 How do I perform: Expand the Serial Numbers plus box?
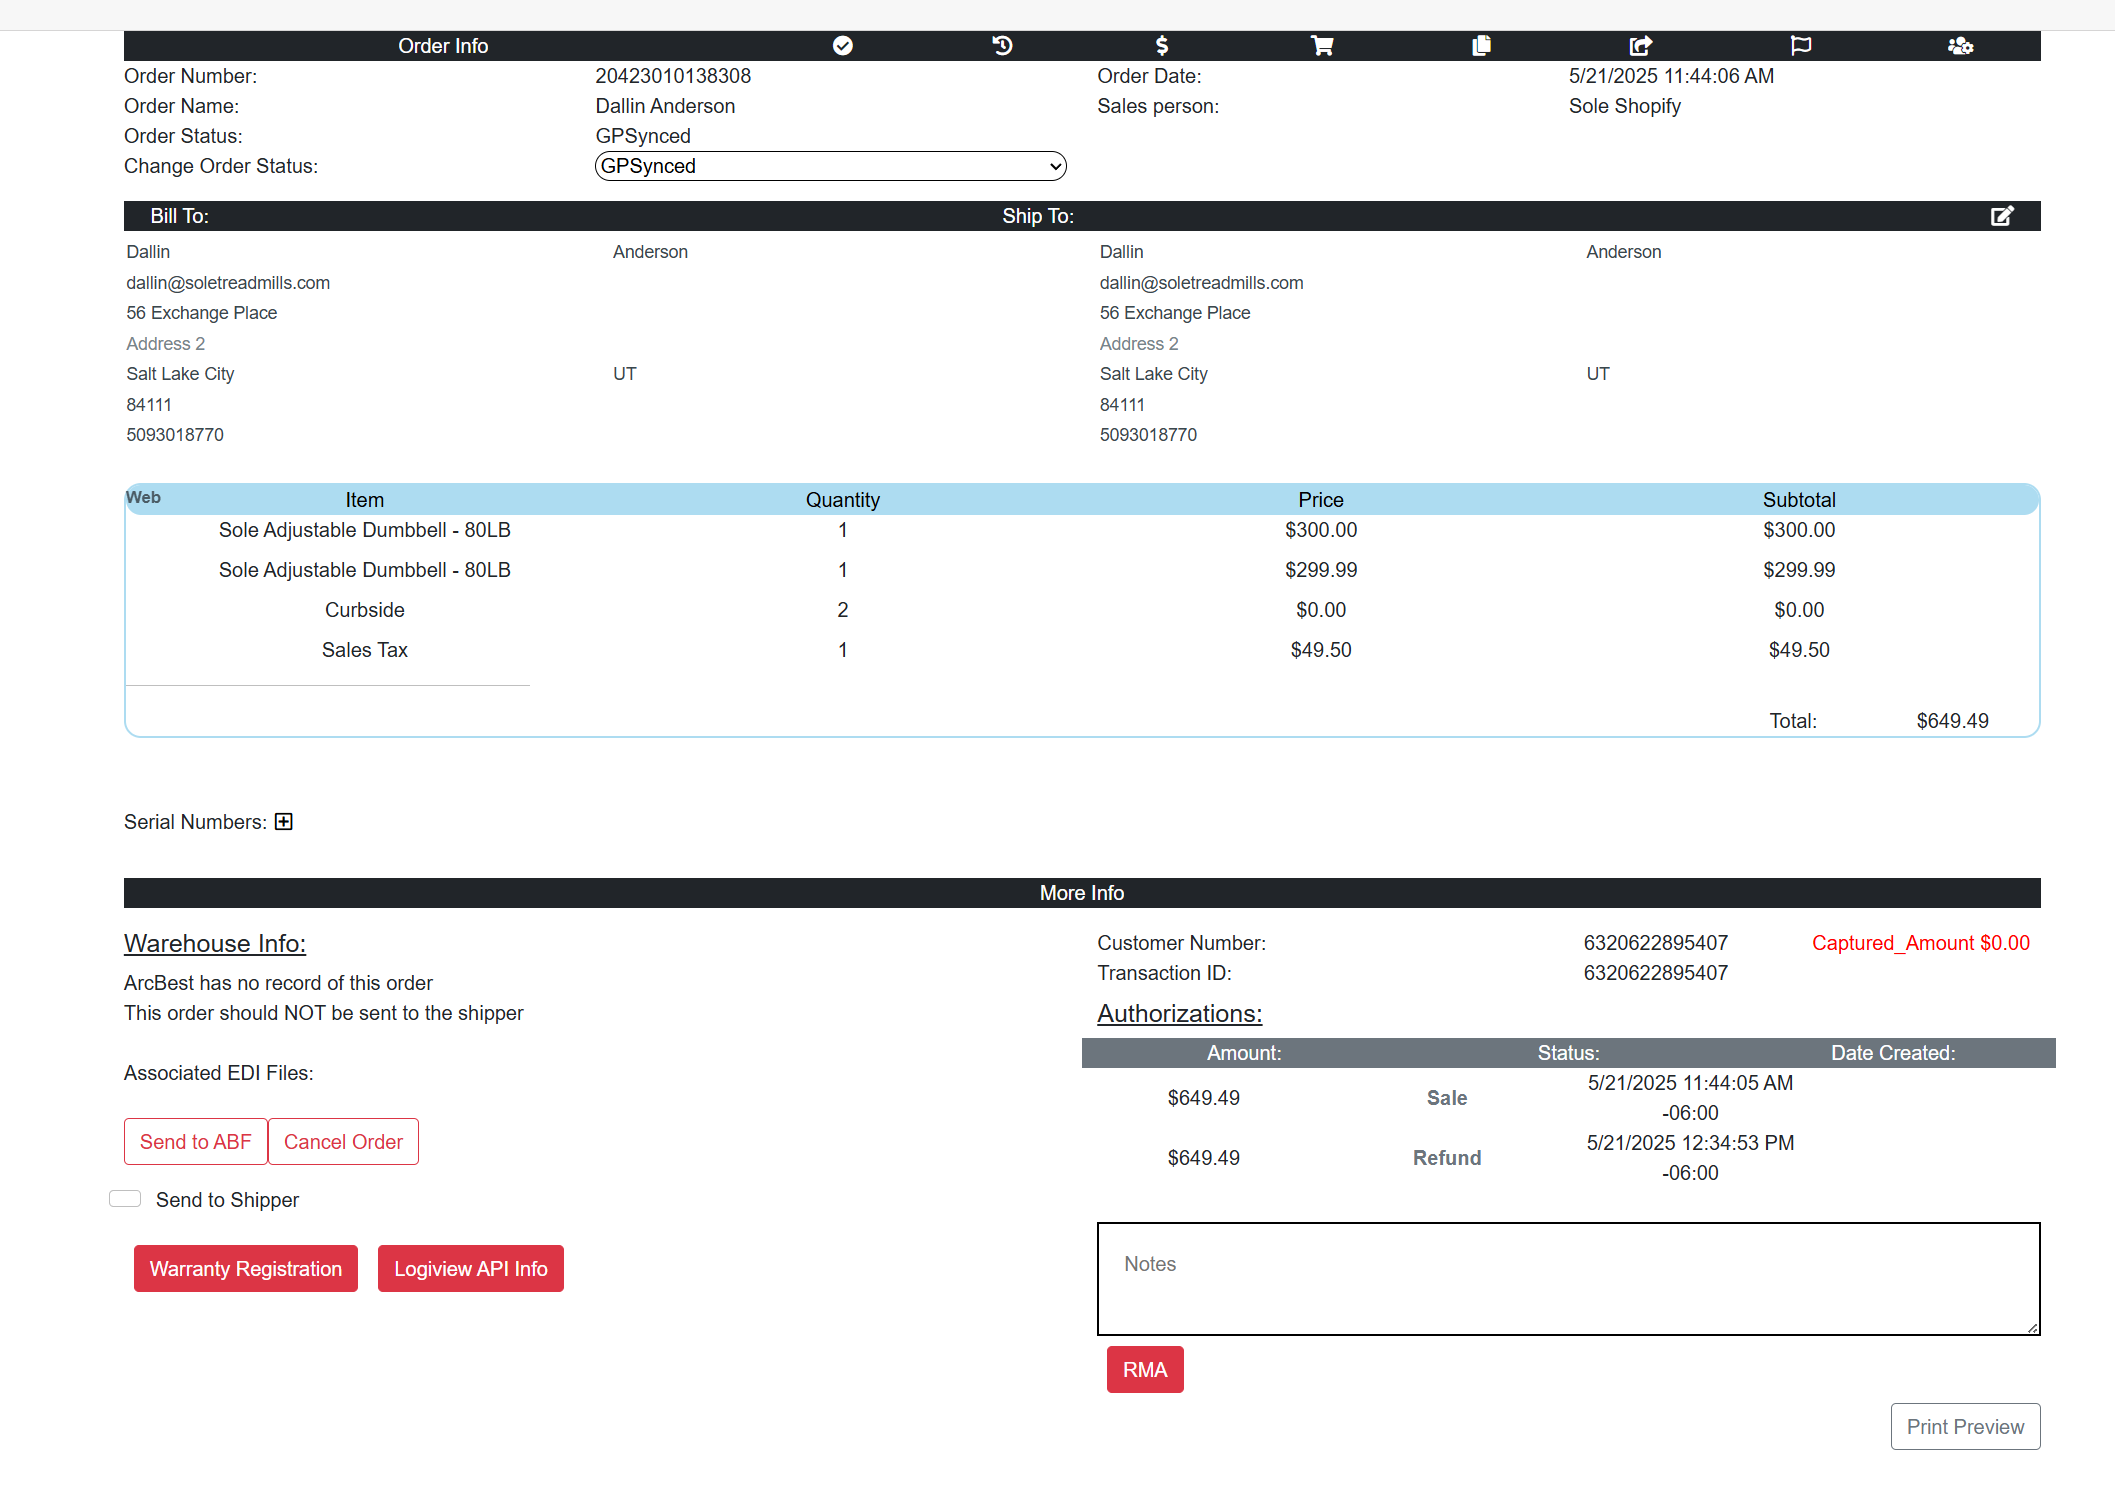284,822
